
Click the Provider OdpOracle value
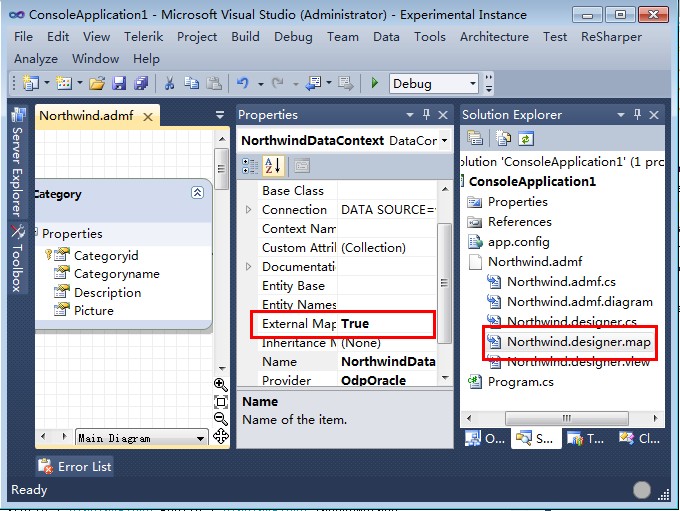[387, 380]
